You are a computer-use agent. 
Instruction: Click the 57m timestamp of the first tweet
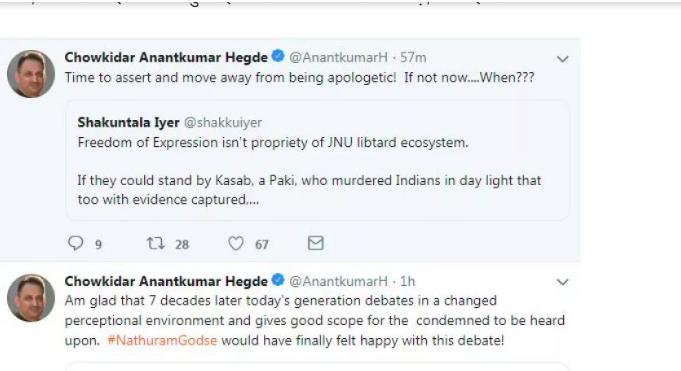click(x=413, y=57)
